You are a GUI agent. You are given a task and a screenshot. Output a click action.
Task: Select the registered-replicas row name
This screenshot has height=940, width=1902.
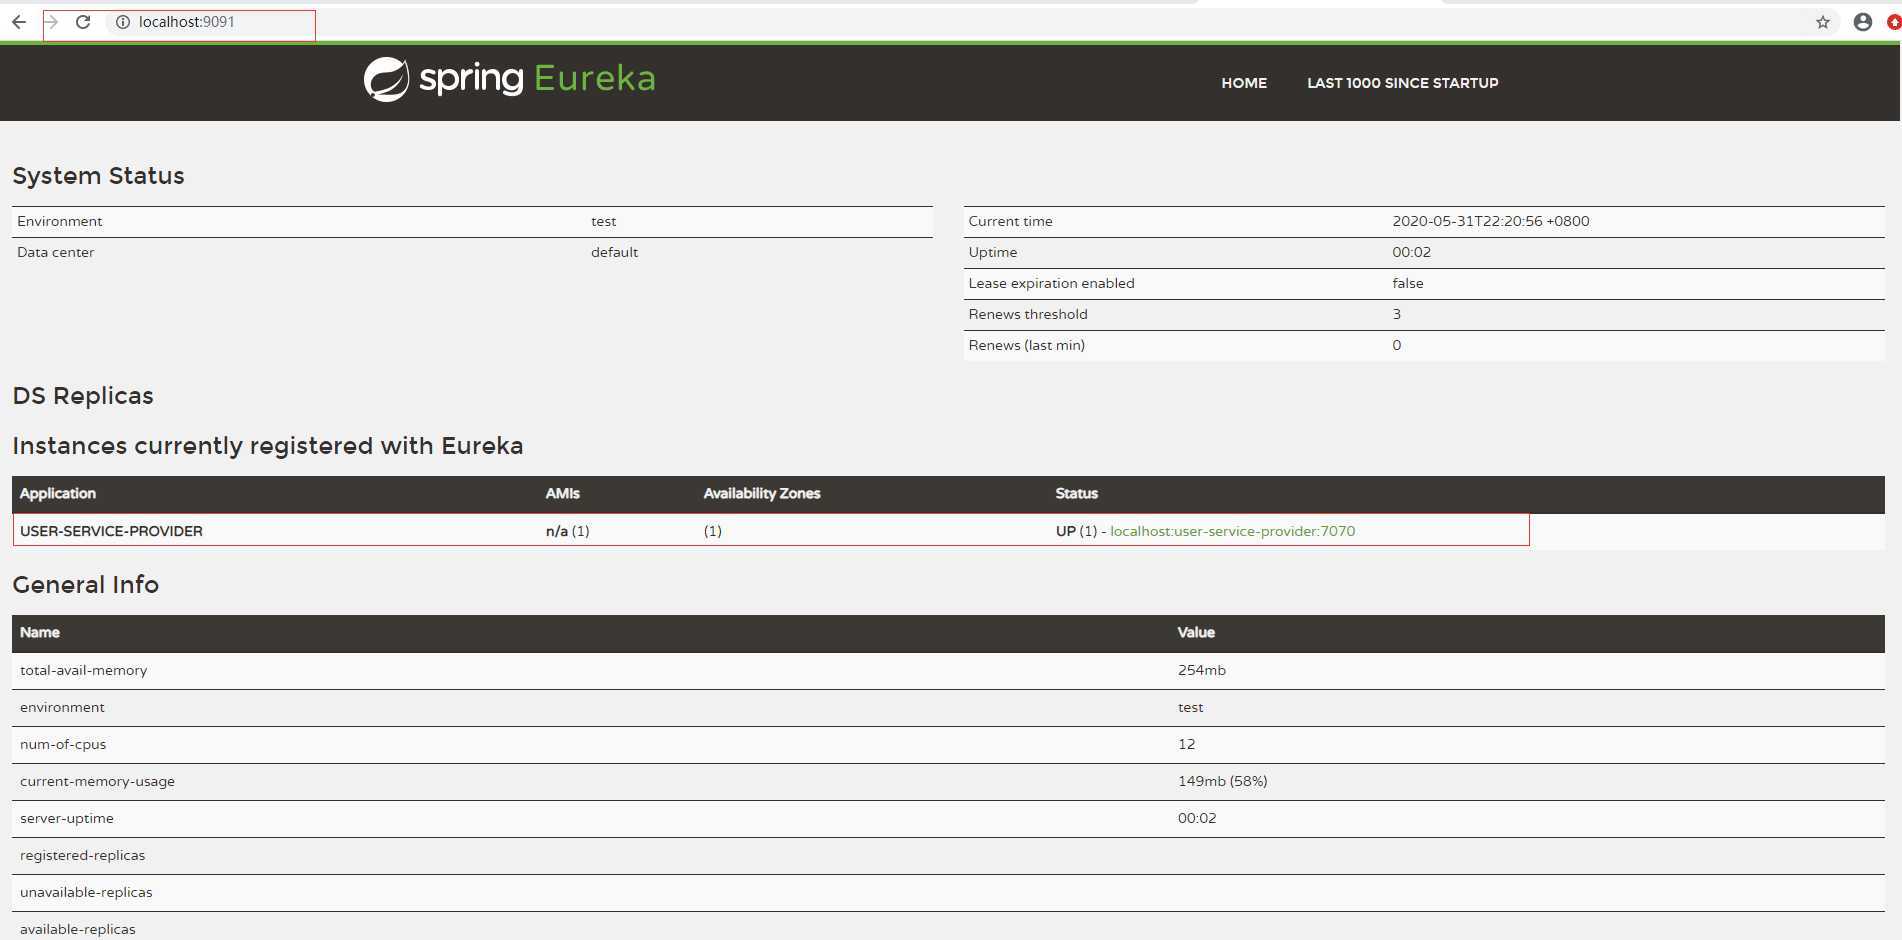[x=82, y=855]
